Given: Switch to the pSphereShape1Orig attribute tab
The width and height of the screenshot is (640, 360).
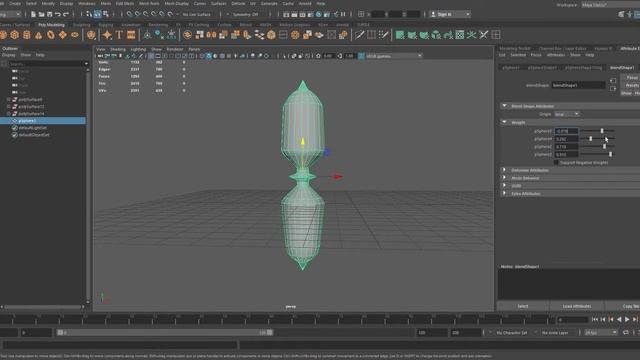Looking at the screenshot, I should point(584,67).
